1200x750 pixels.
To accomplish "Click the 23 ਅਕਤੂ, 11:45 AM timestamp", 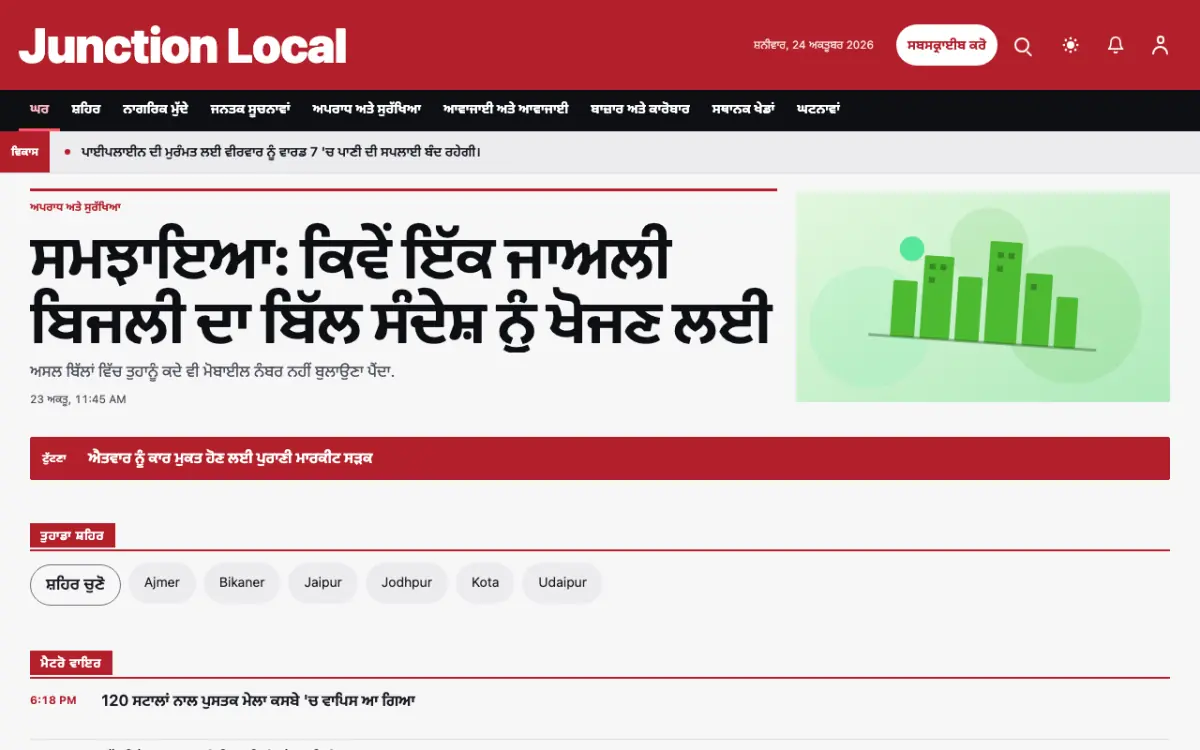I will [78, 399].
